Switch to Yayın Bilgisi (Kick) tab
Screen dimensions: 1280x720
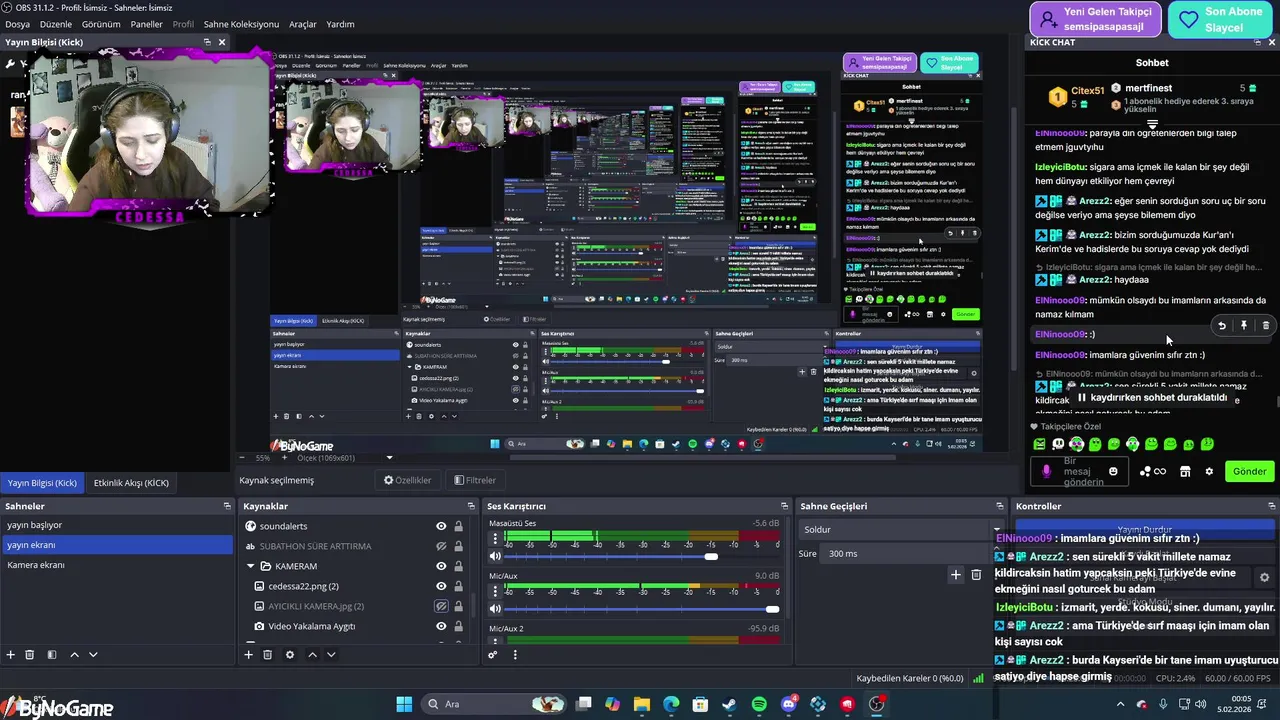[x=42, y=483]
